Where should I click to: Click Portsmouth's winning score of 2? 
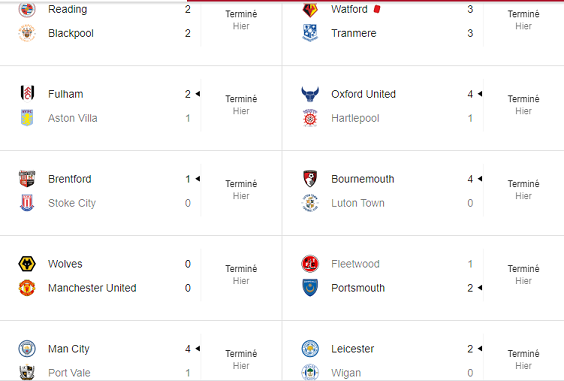point(470,288)
